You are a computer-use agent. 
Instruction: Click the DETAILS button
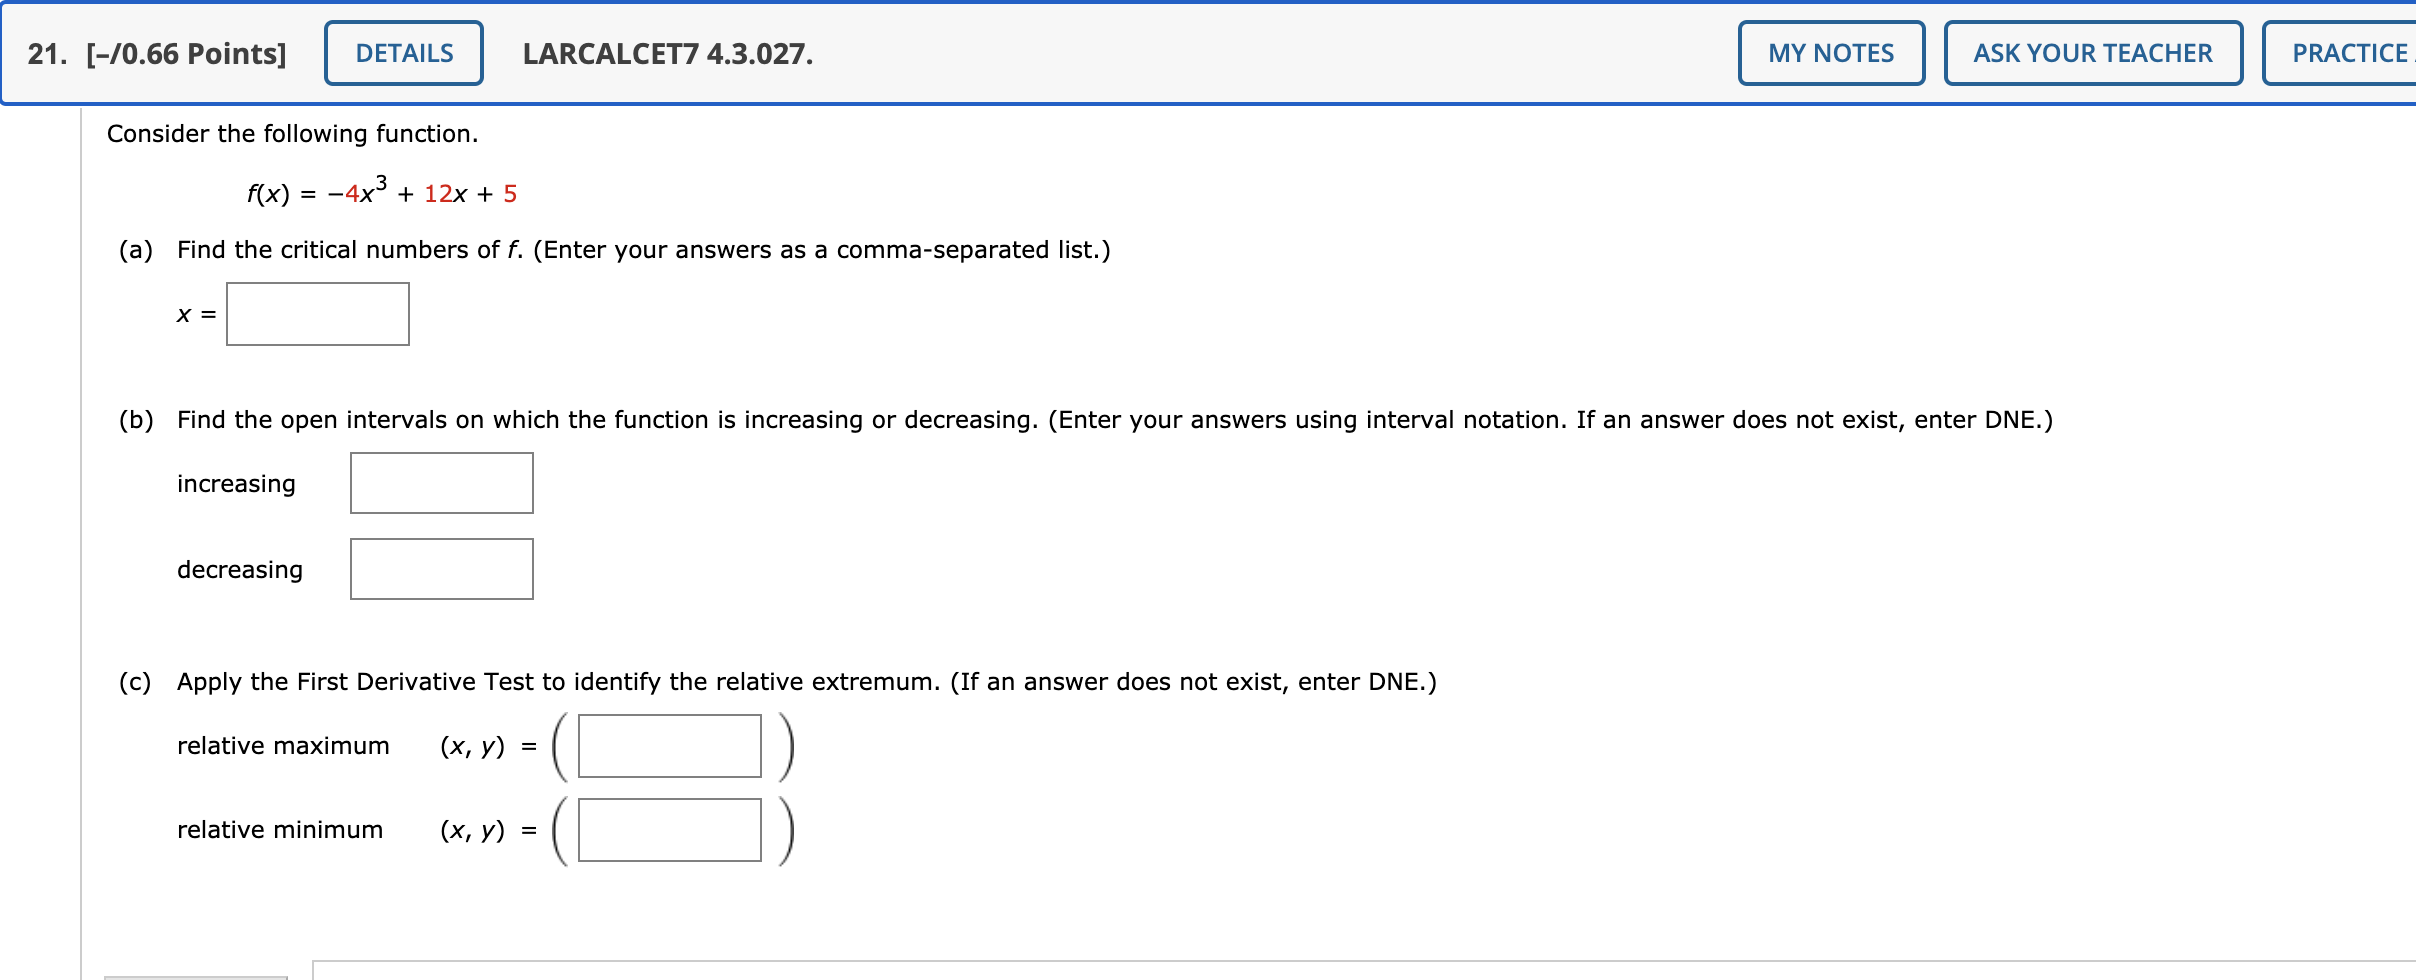coord(403,53)
